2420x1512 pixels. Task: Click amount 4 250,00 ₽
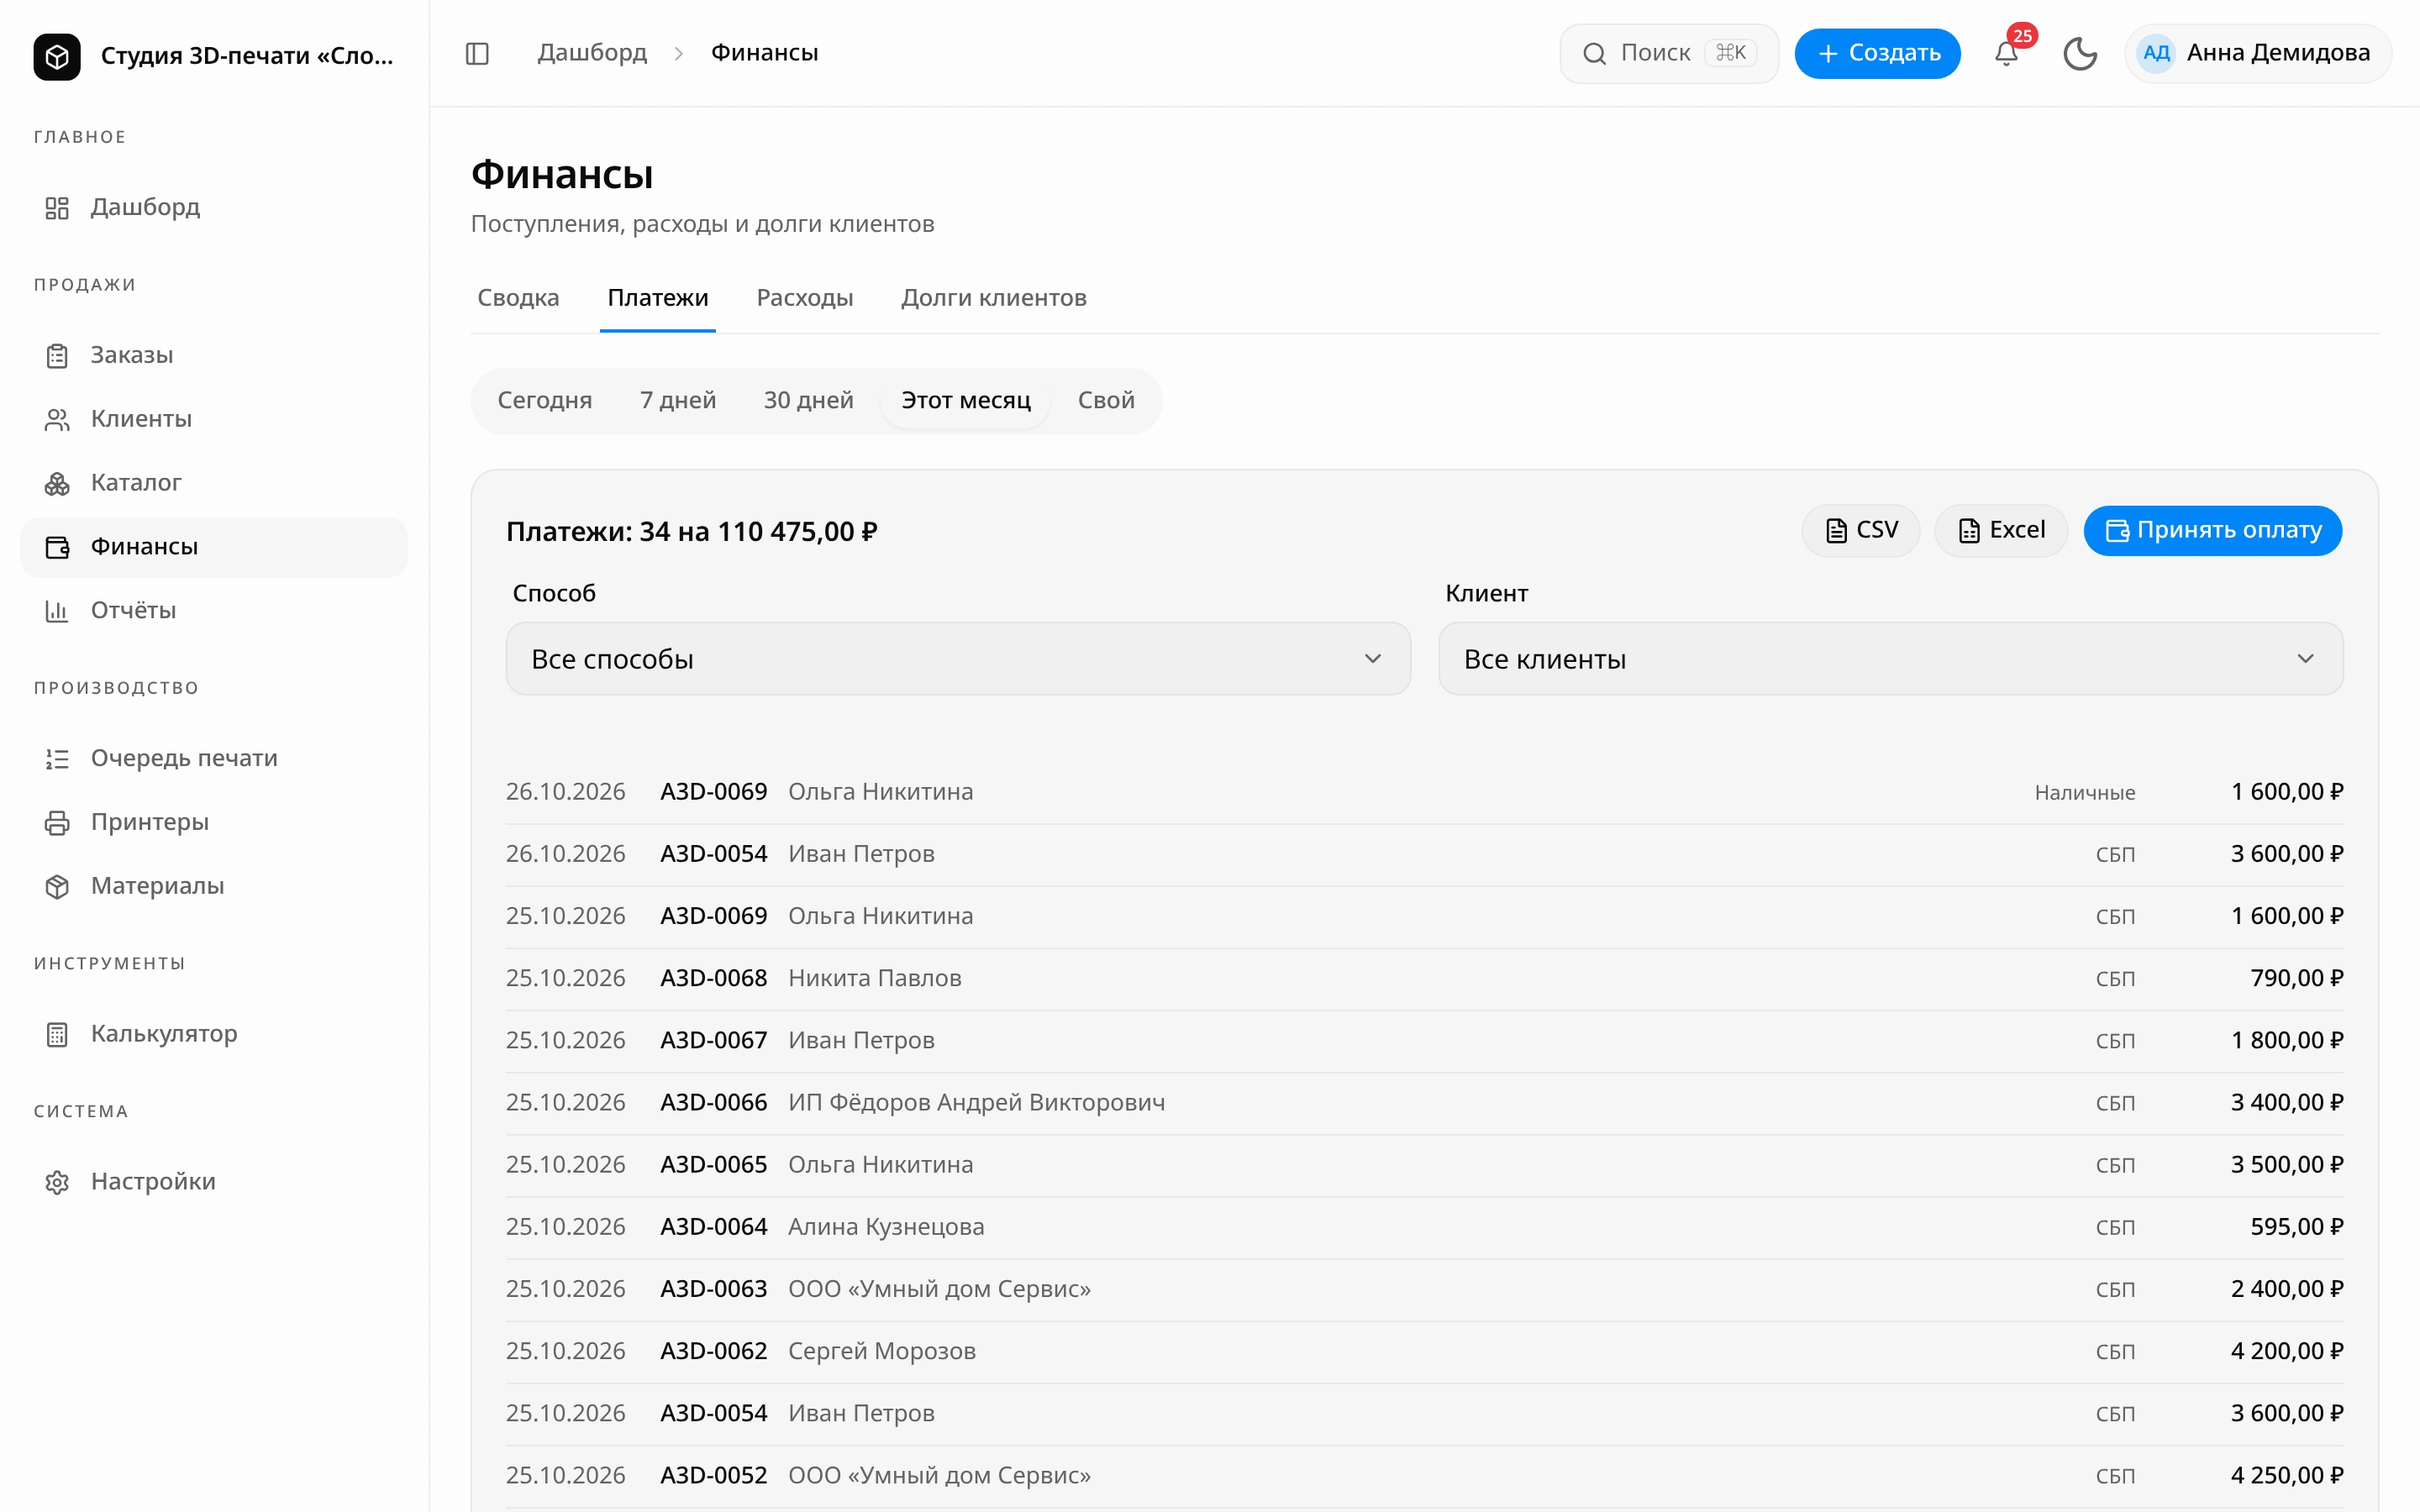click(x=2286, y=1475)
